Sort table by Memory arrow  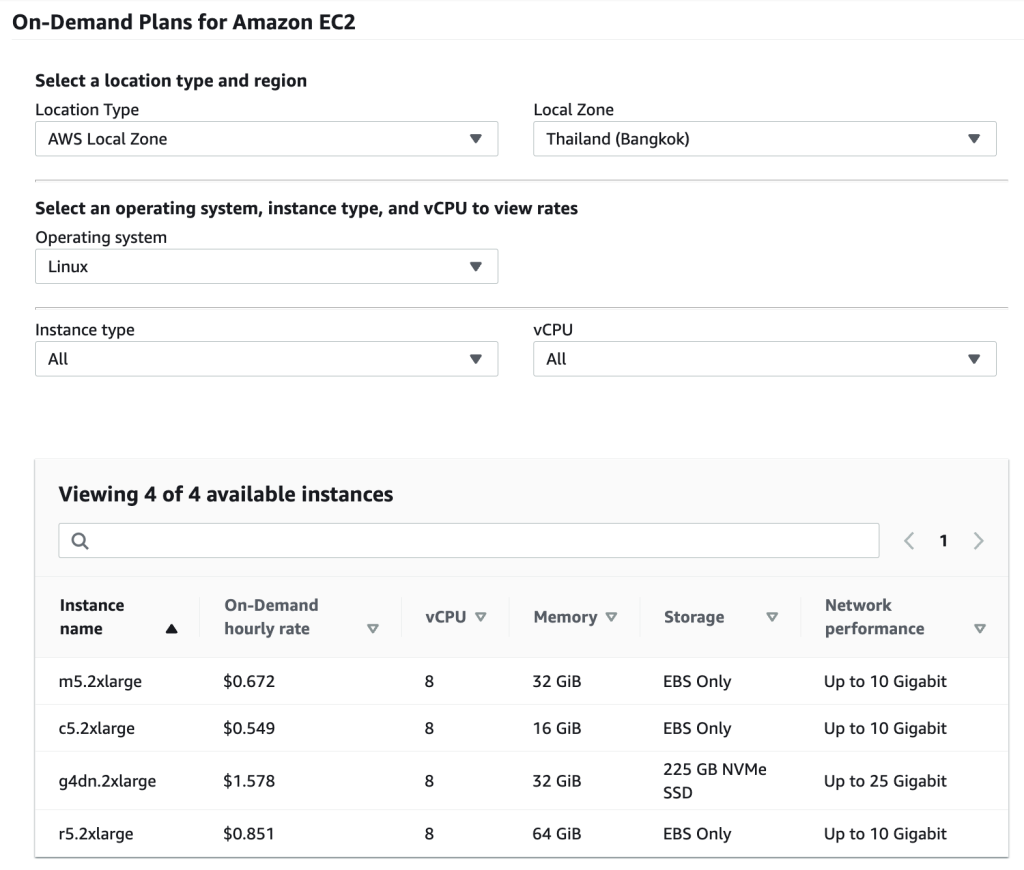point(611,617)
